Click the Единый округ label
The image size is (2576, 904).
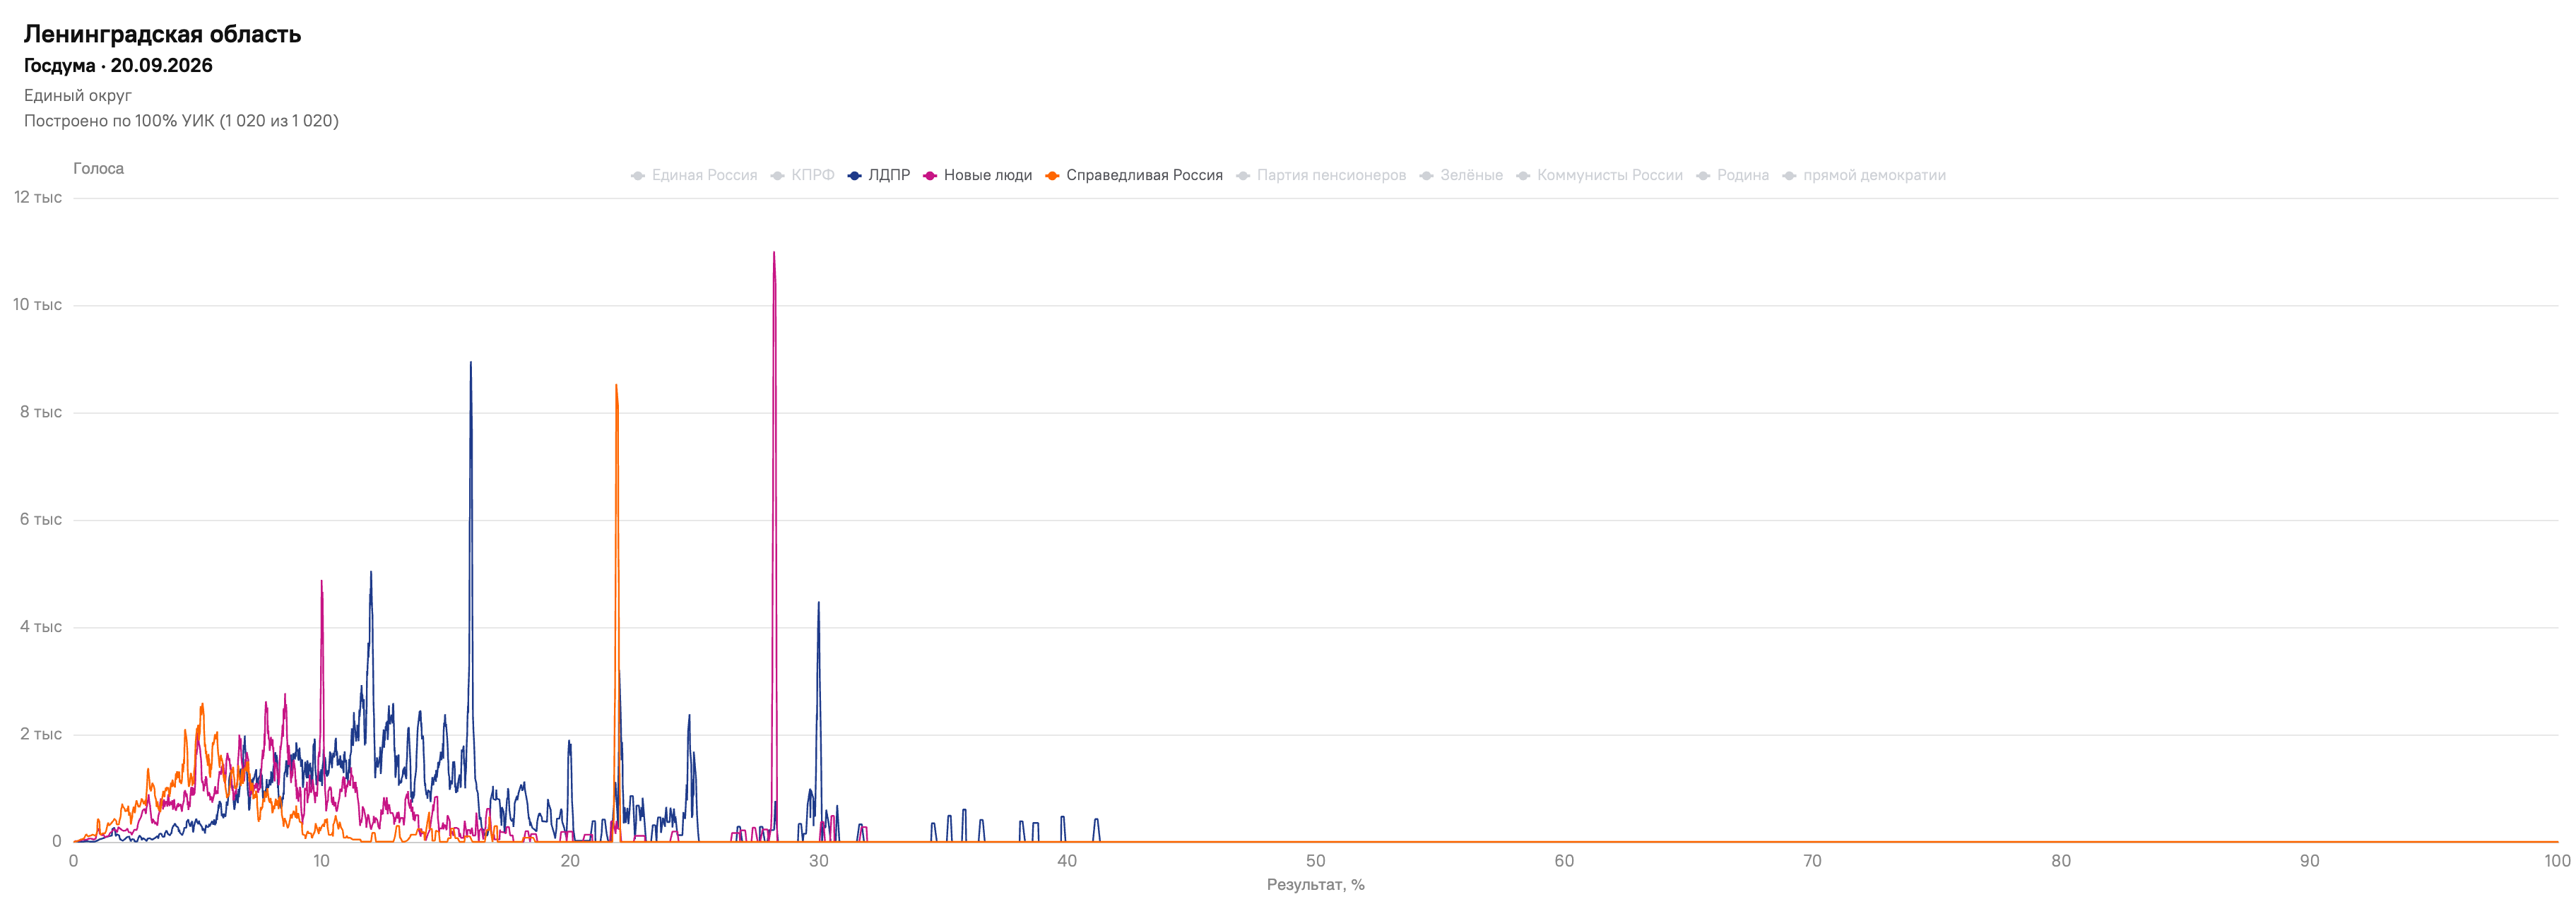pos(78,96)
